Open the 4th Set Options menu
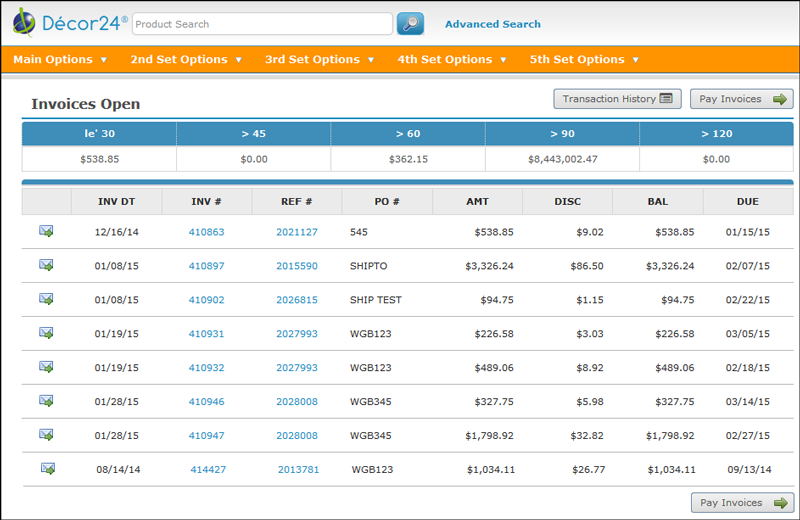Image resolution: width=800 pixels, height=520 pixels. click(452, 60)
